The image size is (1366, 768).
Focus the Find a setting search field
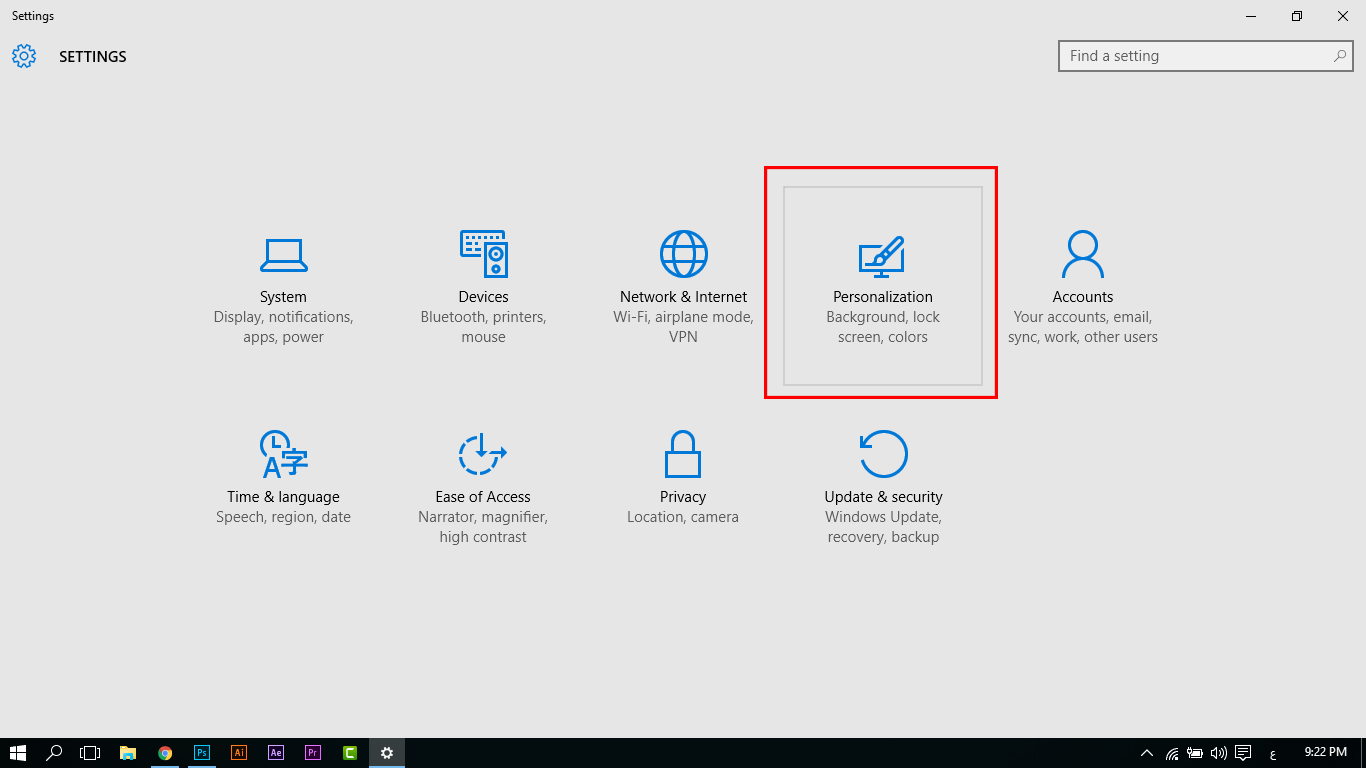[1206, 56]
